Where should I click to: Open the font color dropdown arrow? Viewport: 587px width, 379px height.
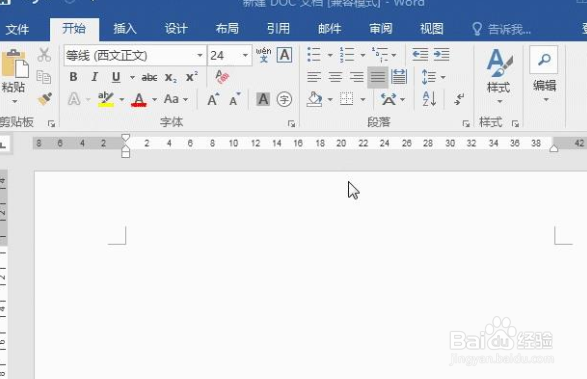point(154,100)
